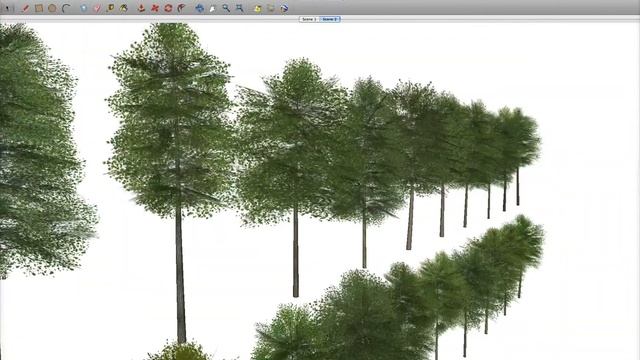Activate the Zoom magnifier tool
Image resolution: width=640 pixels, height=360 pixels.
[226, 8]
